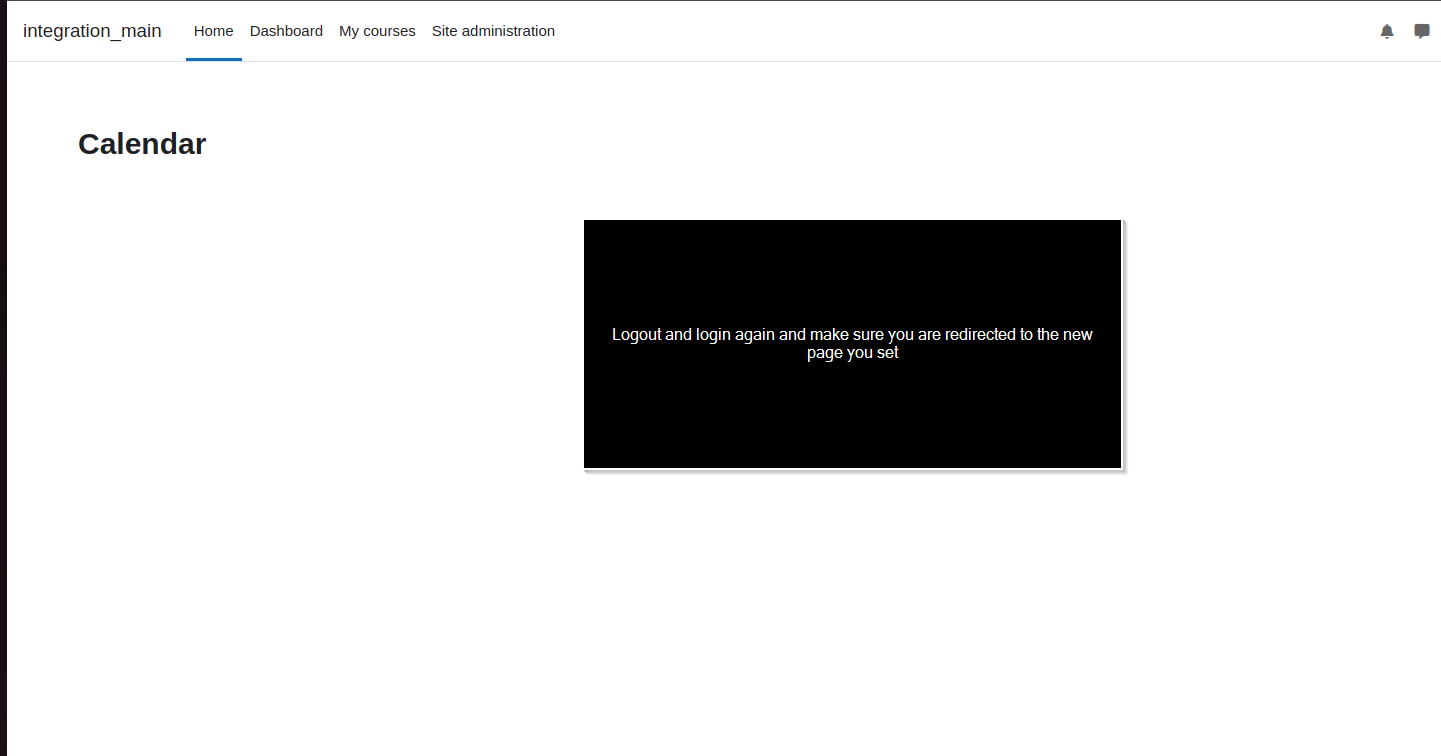Open Site administration menu item
1441x756 pixels.
click(493, 31)
